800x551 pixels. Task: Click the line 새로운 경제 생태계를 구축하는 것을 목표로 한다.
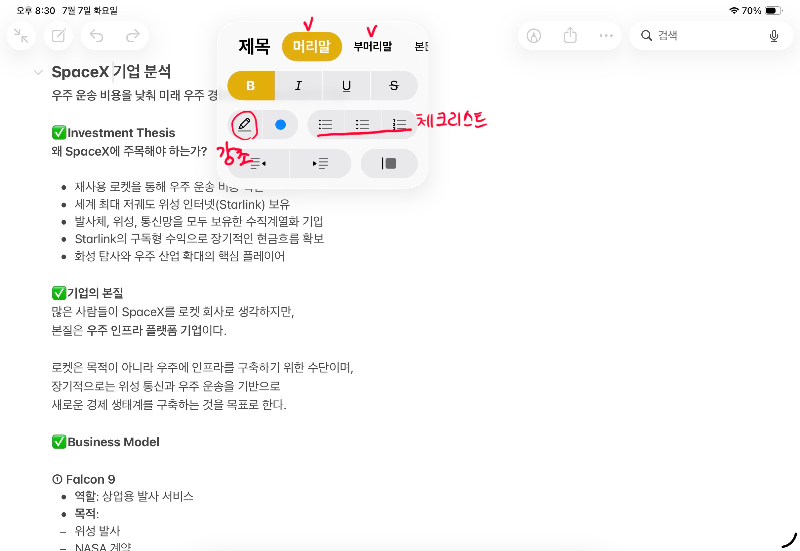point(169,405)
